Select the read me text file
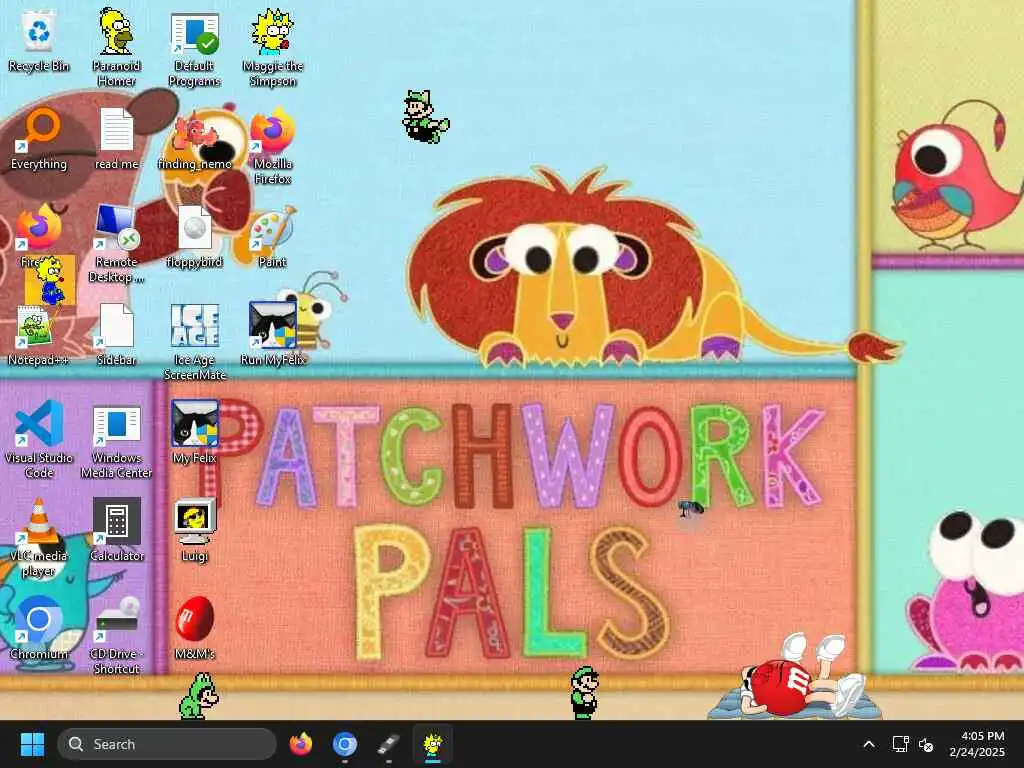The image size is (1024, 768). coord(116,139)
